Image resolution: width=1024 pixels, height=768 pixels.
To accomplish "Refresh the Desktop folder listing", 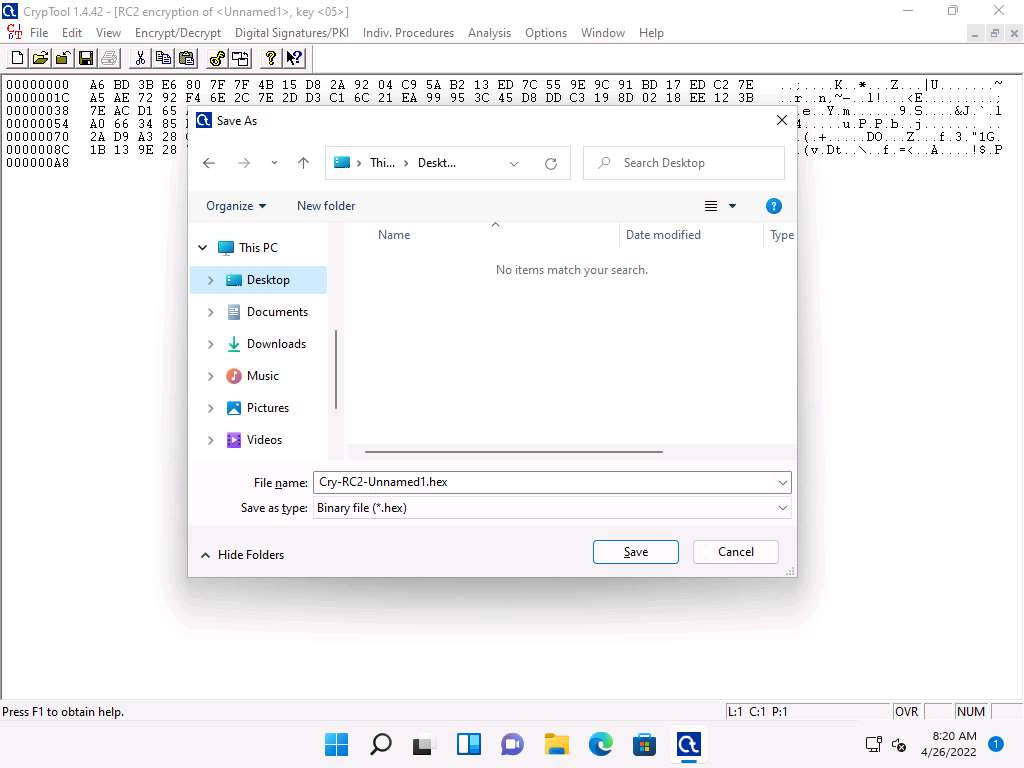I will pos(550,163).
